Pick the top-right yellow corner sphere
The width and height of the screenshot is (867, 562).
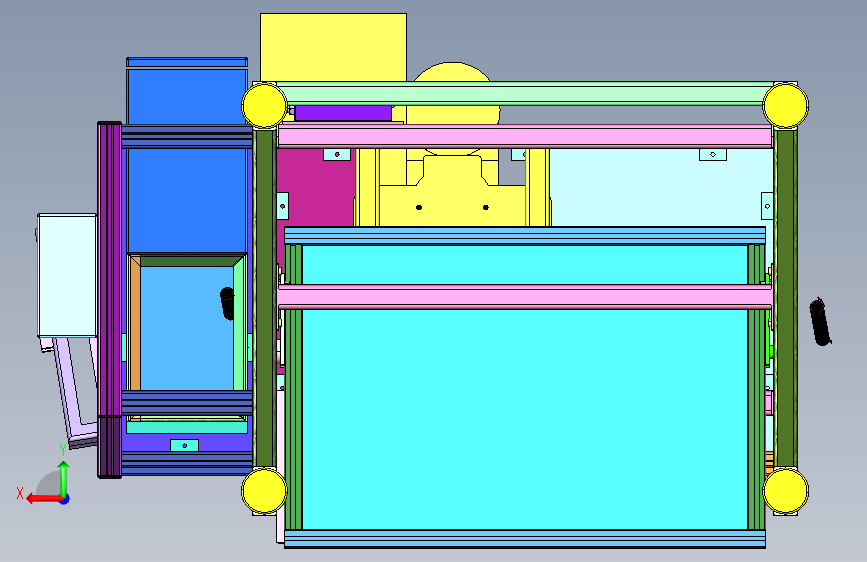pos(786,105)
